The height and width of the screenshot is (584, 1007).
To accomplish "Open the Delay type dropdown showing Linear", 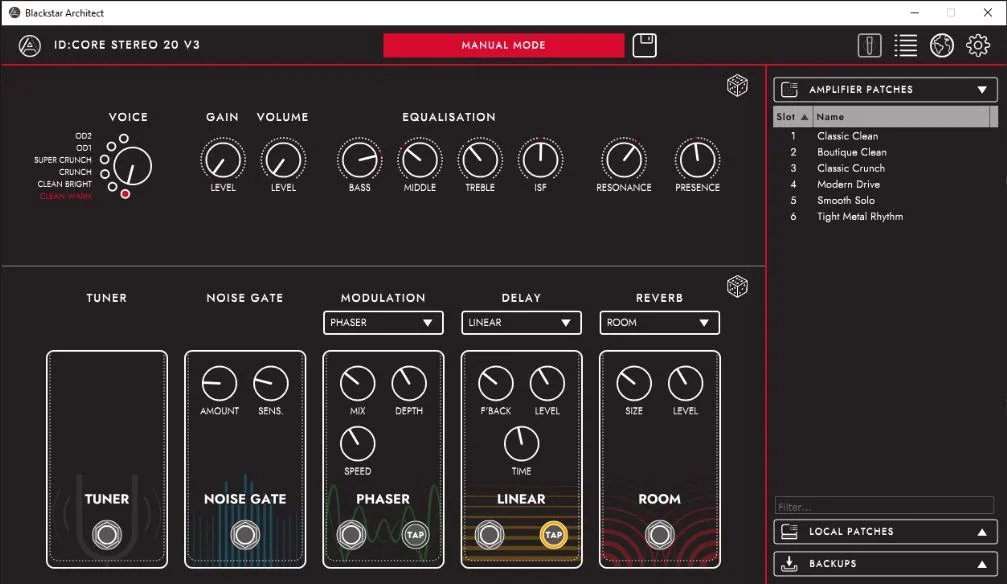I will click(x=521, y=322).
